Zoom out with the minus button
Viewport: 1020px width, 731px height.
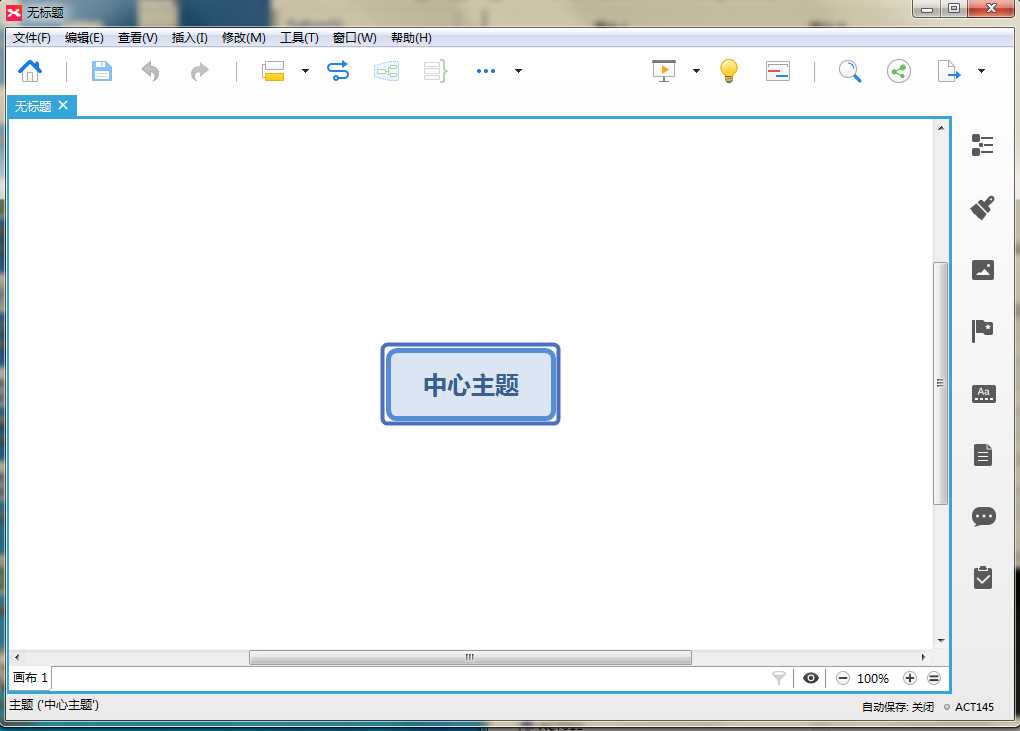(x=842, y=678)
